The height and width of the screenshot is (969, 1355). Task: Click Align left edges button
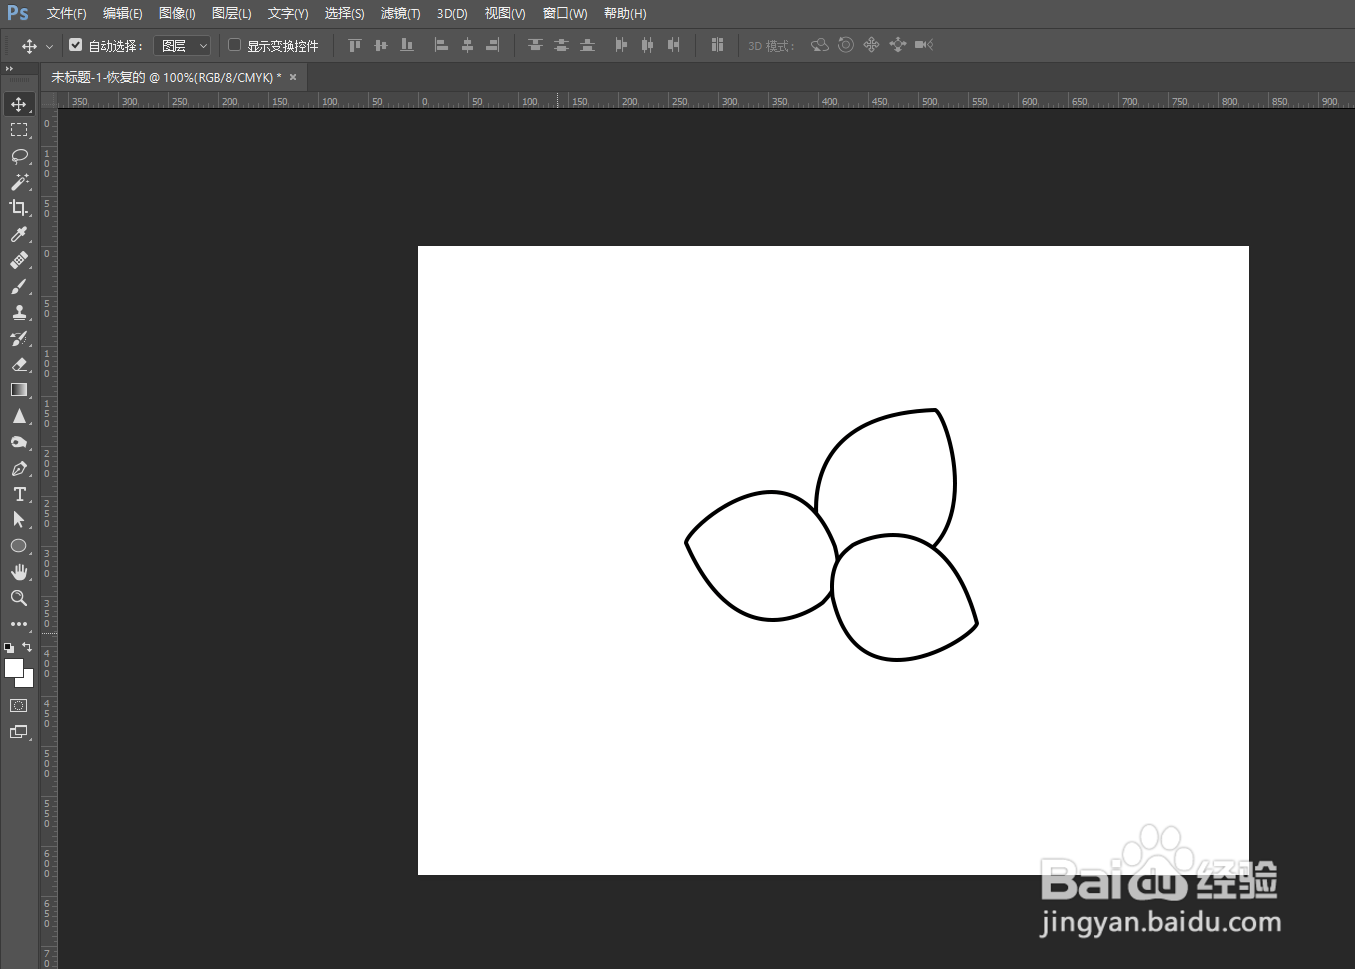(x=441, y=45)
